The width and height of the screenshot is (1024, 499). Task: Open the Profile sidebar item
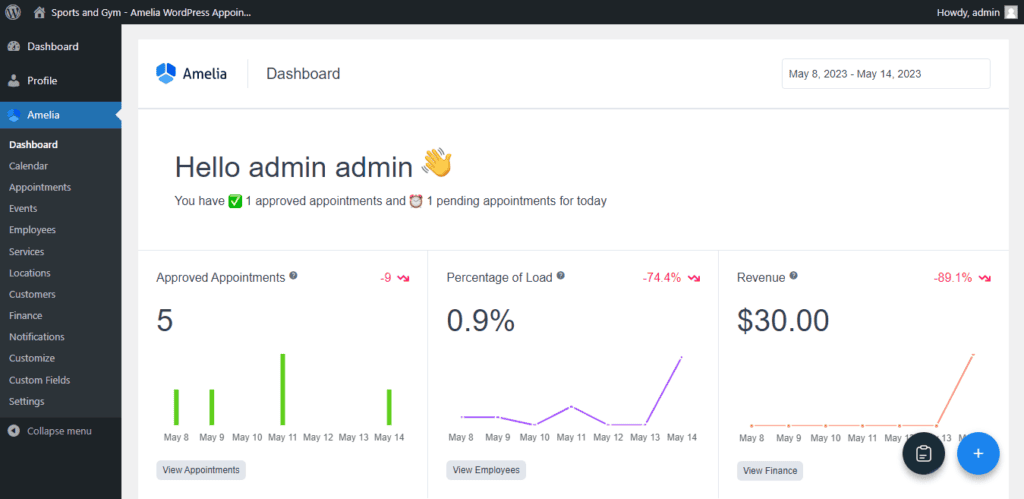[x=42, y=80]
